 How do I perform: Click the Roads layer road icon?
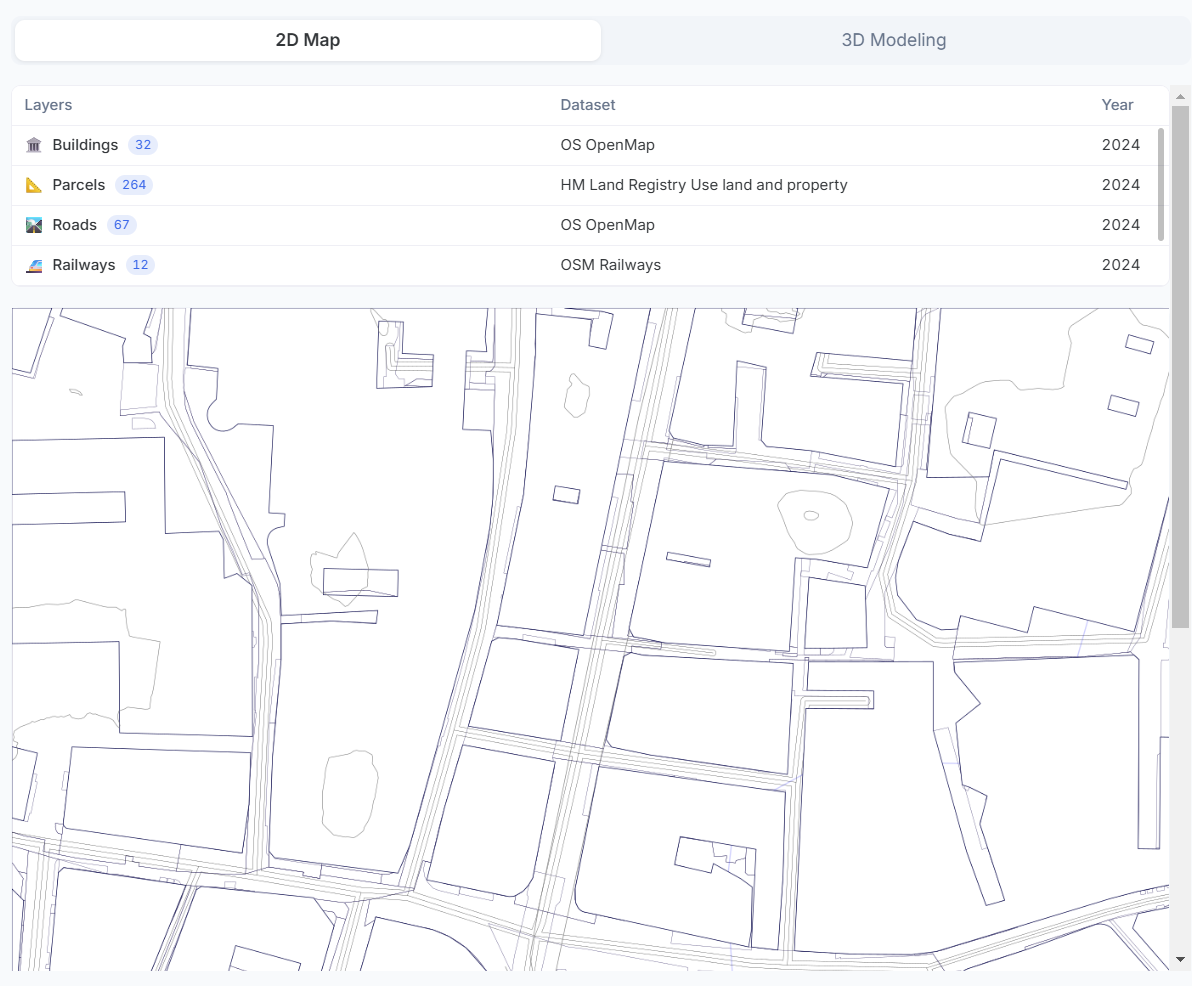pyautogui.click(x=33, y=225)
